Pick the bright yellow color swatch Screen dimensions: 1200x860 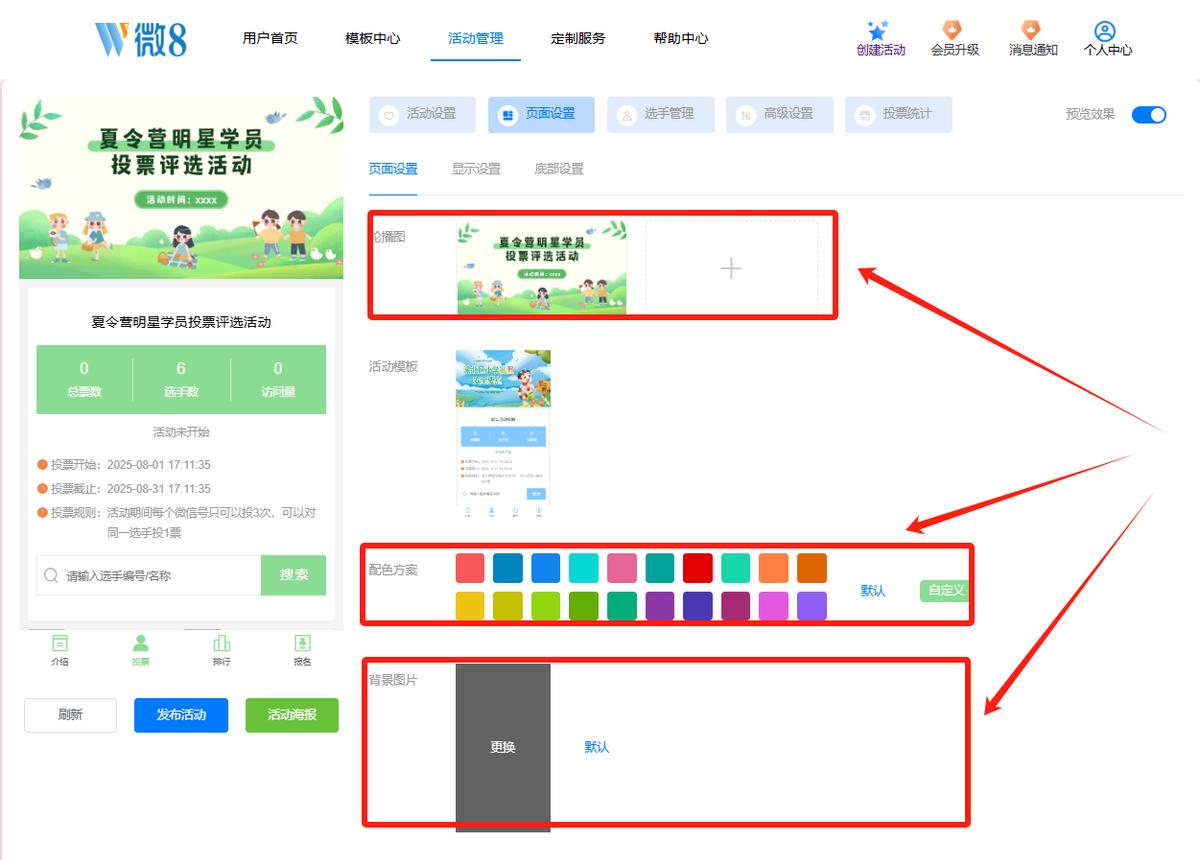click(470, 606)
